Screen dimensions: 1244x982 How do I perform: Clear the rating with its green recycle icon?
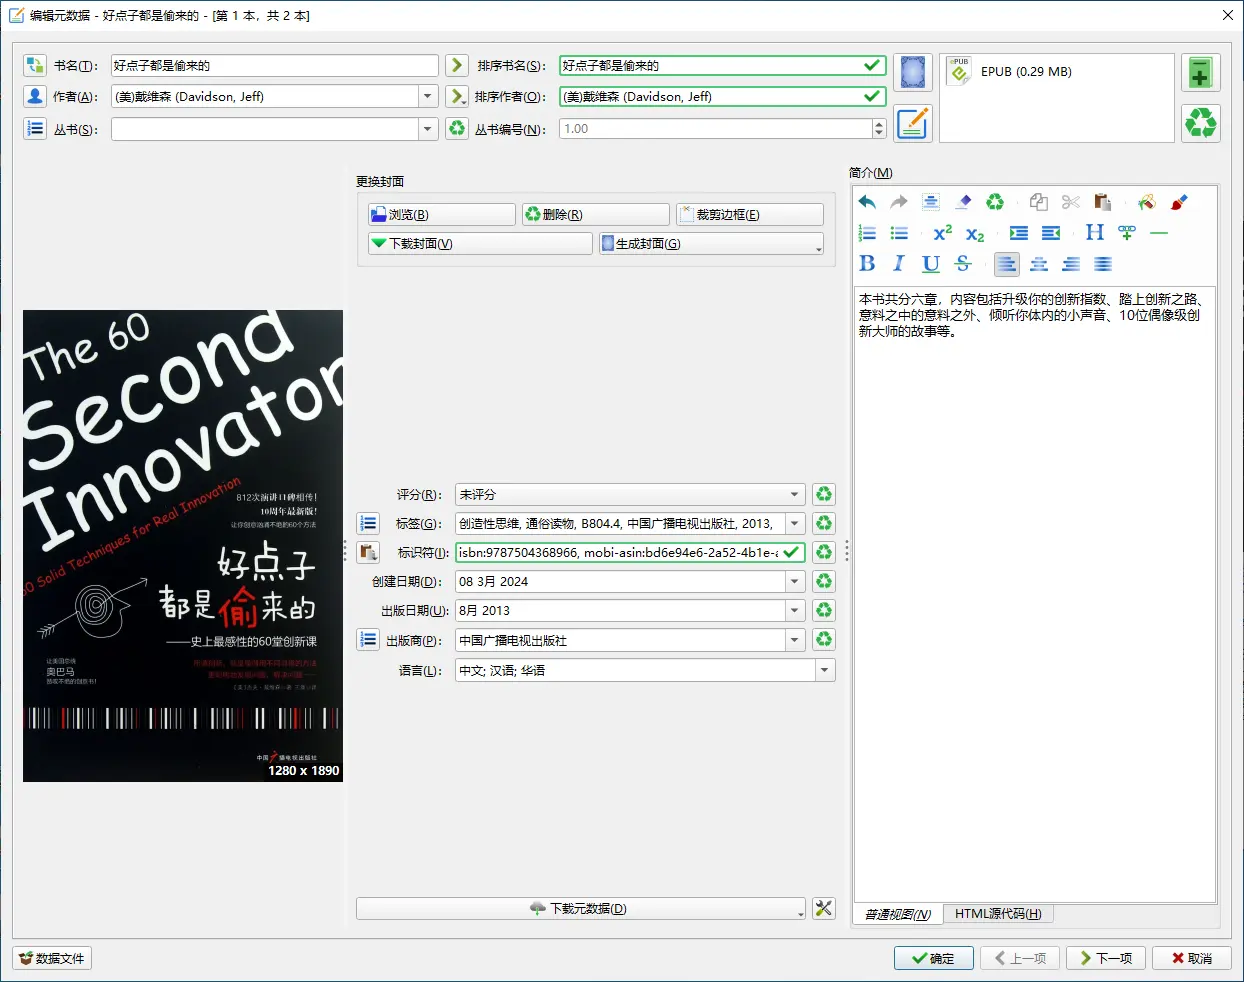coord(824,494)
